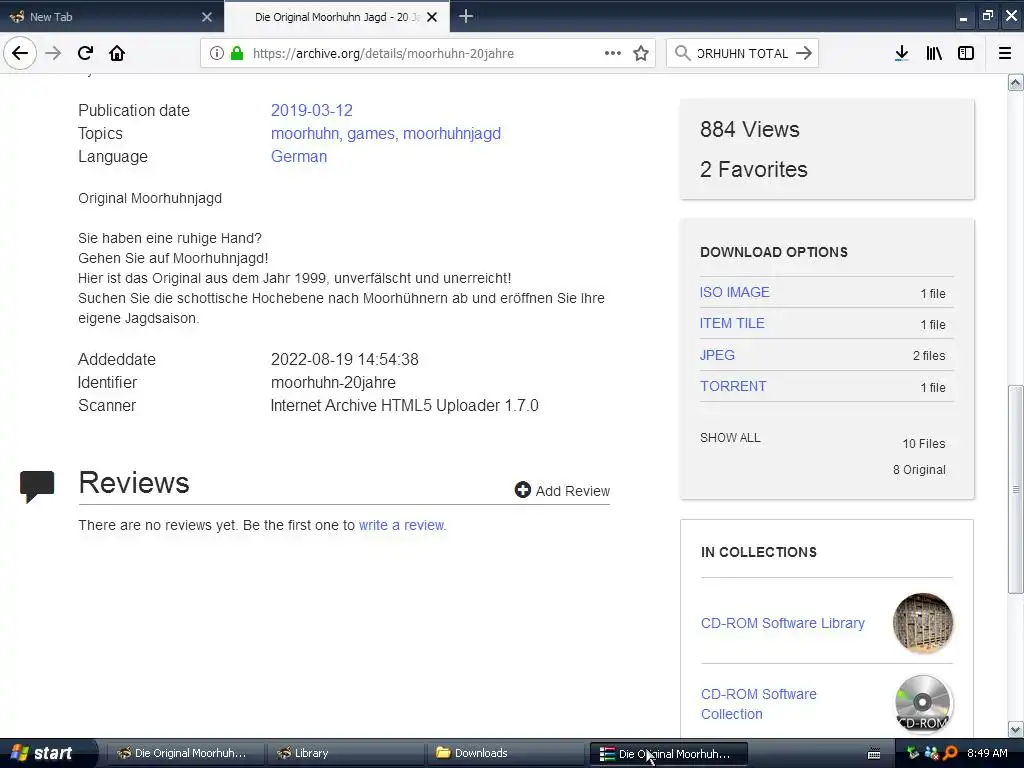Screen dimensions: 1024x768
Task: Open the Library bookshelf icon
Action: [x=934, y=53]
